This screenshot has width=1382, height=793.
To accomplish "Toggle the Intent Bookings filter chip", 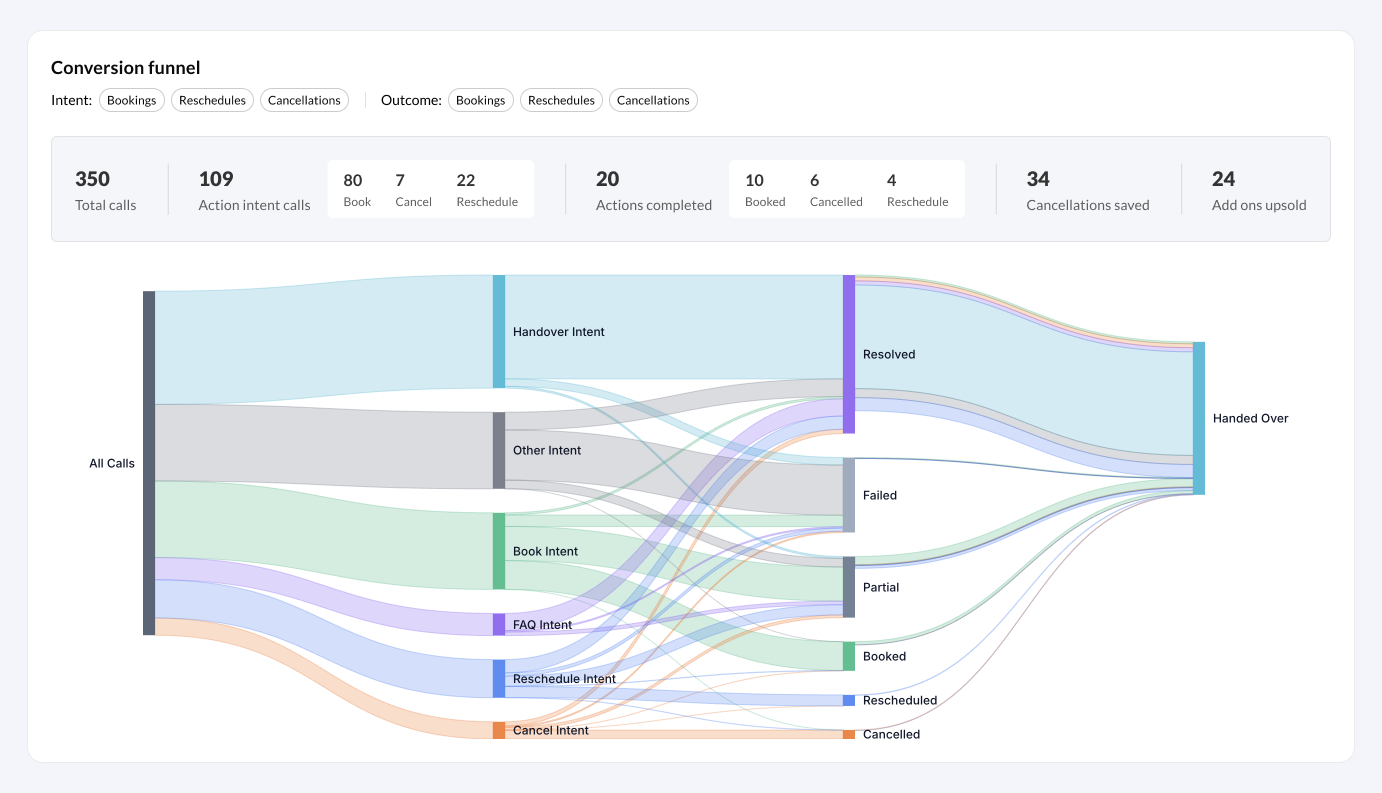I will 132,100.
